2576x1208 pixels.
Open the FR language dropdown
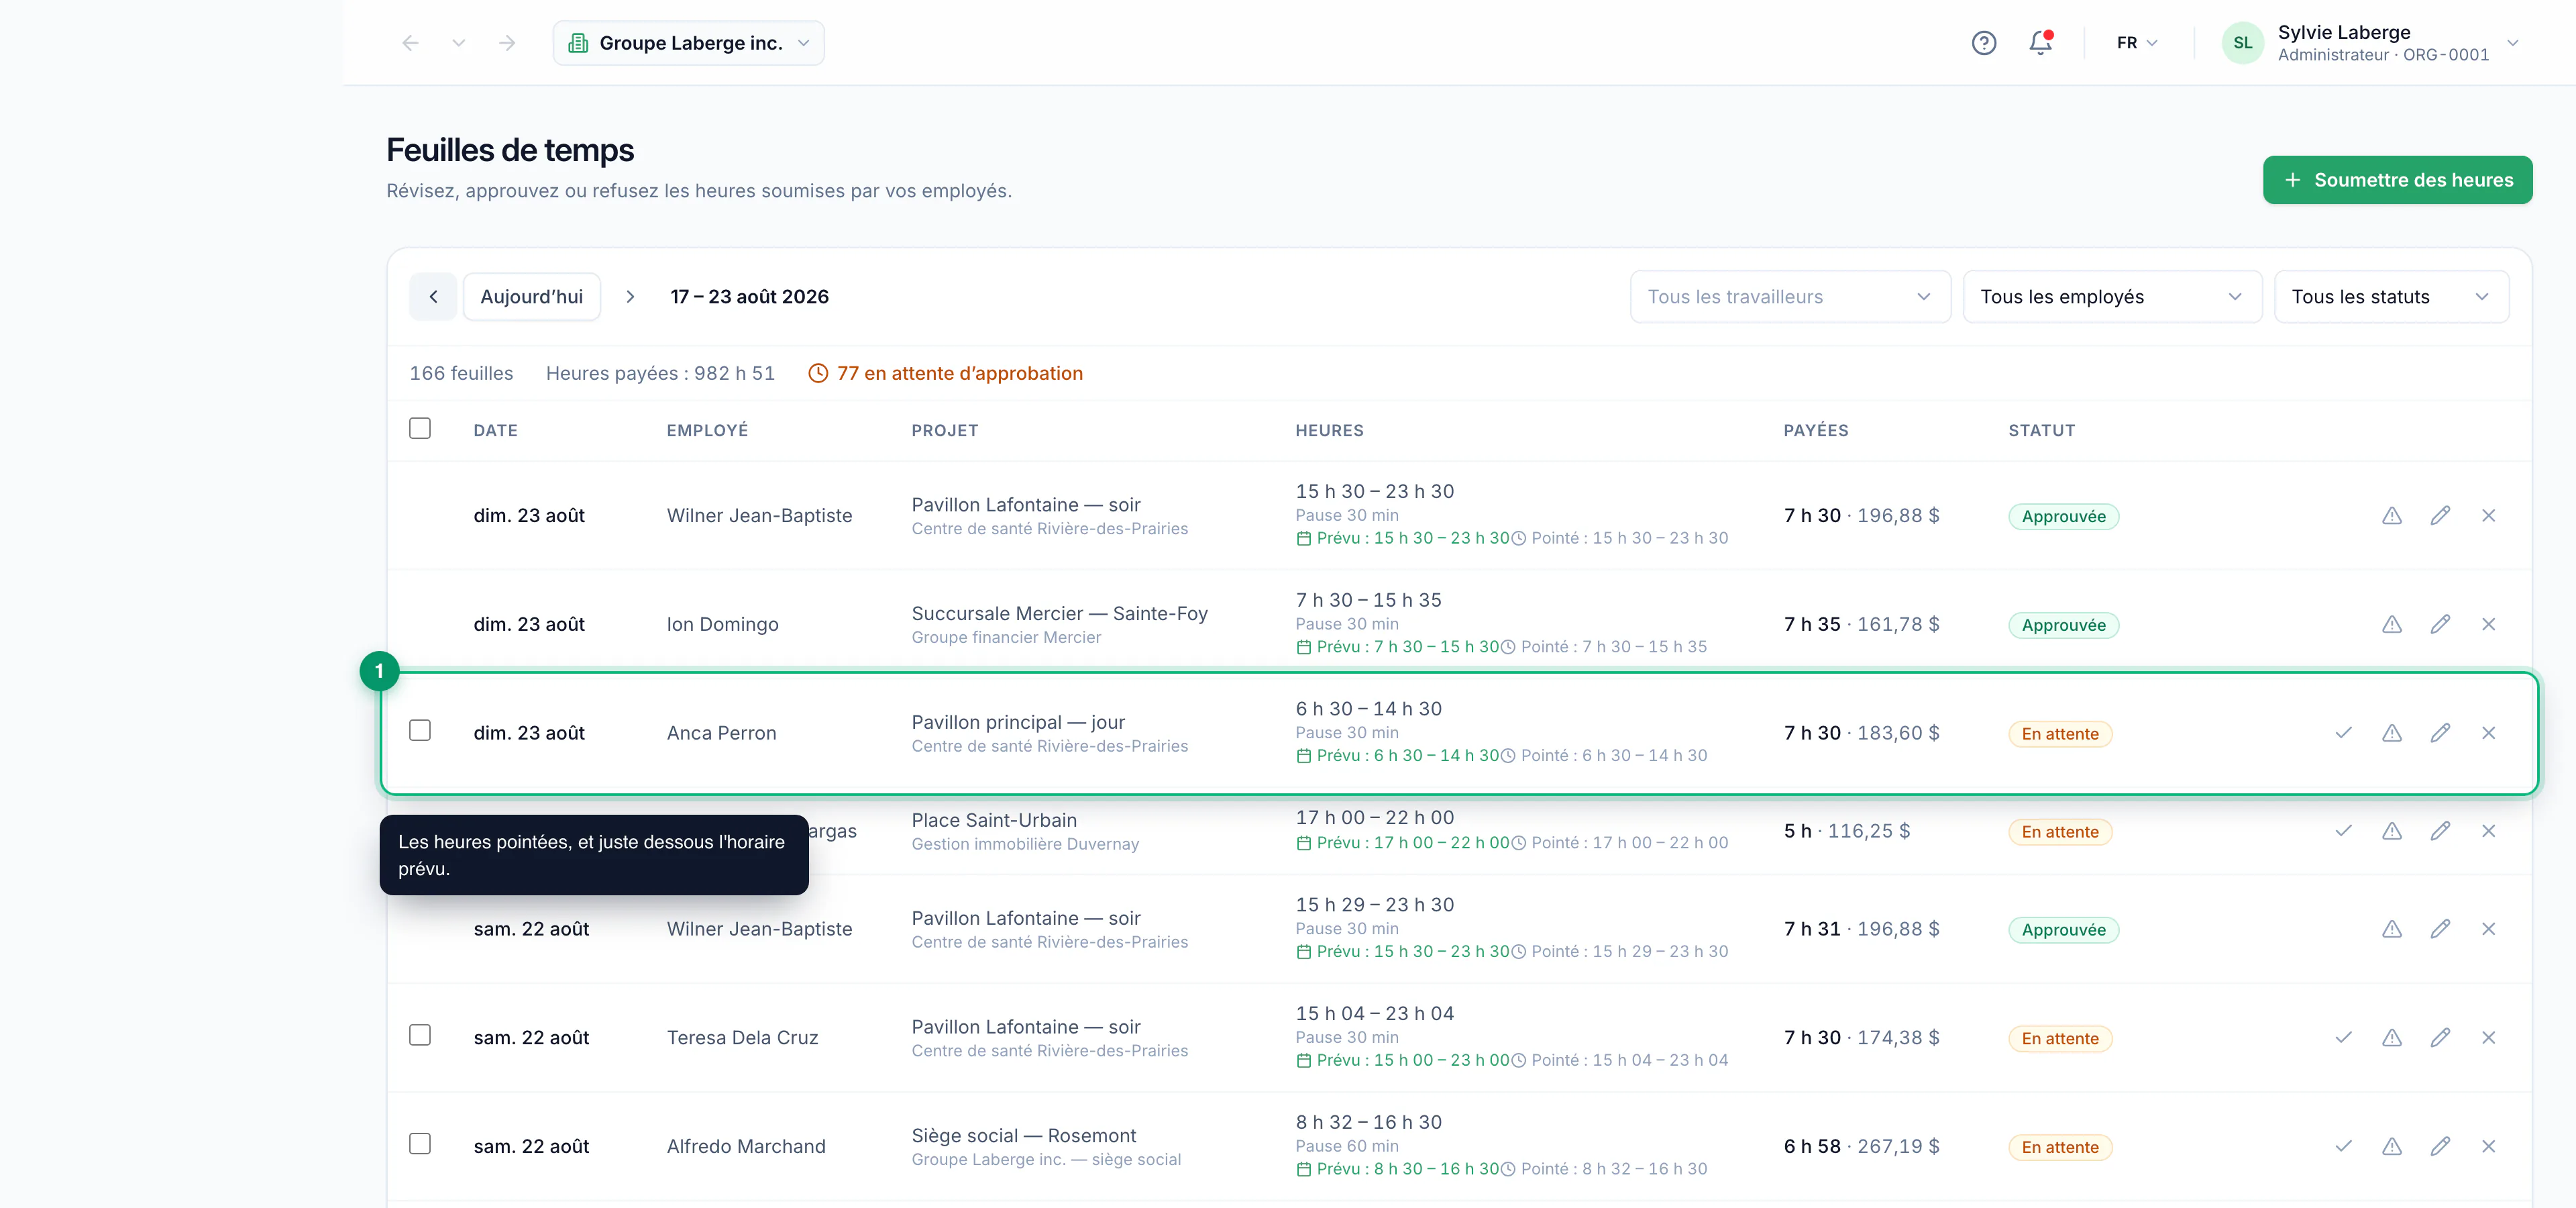click(x=2138, y=43)
